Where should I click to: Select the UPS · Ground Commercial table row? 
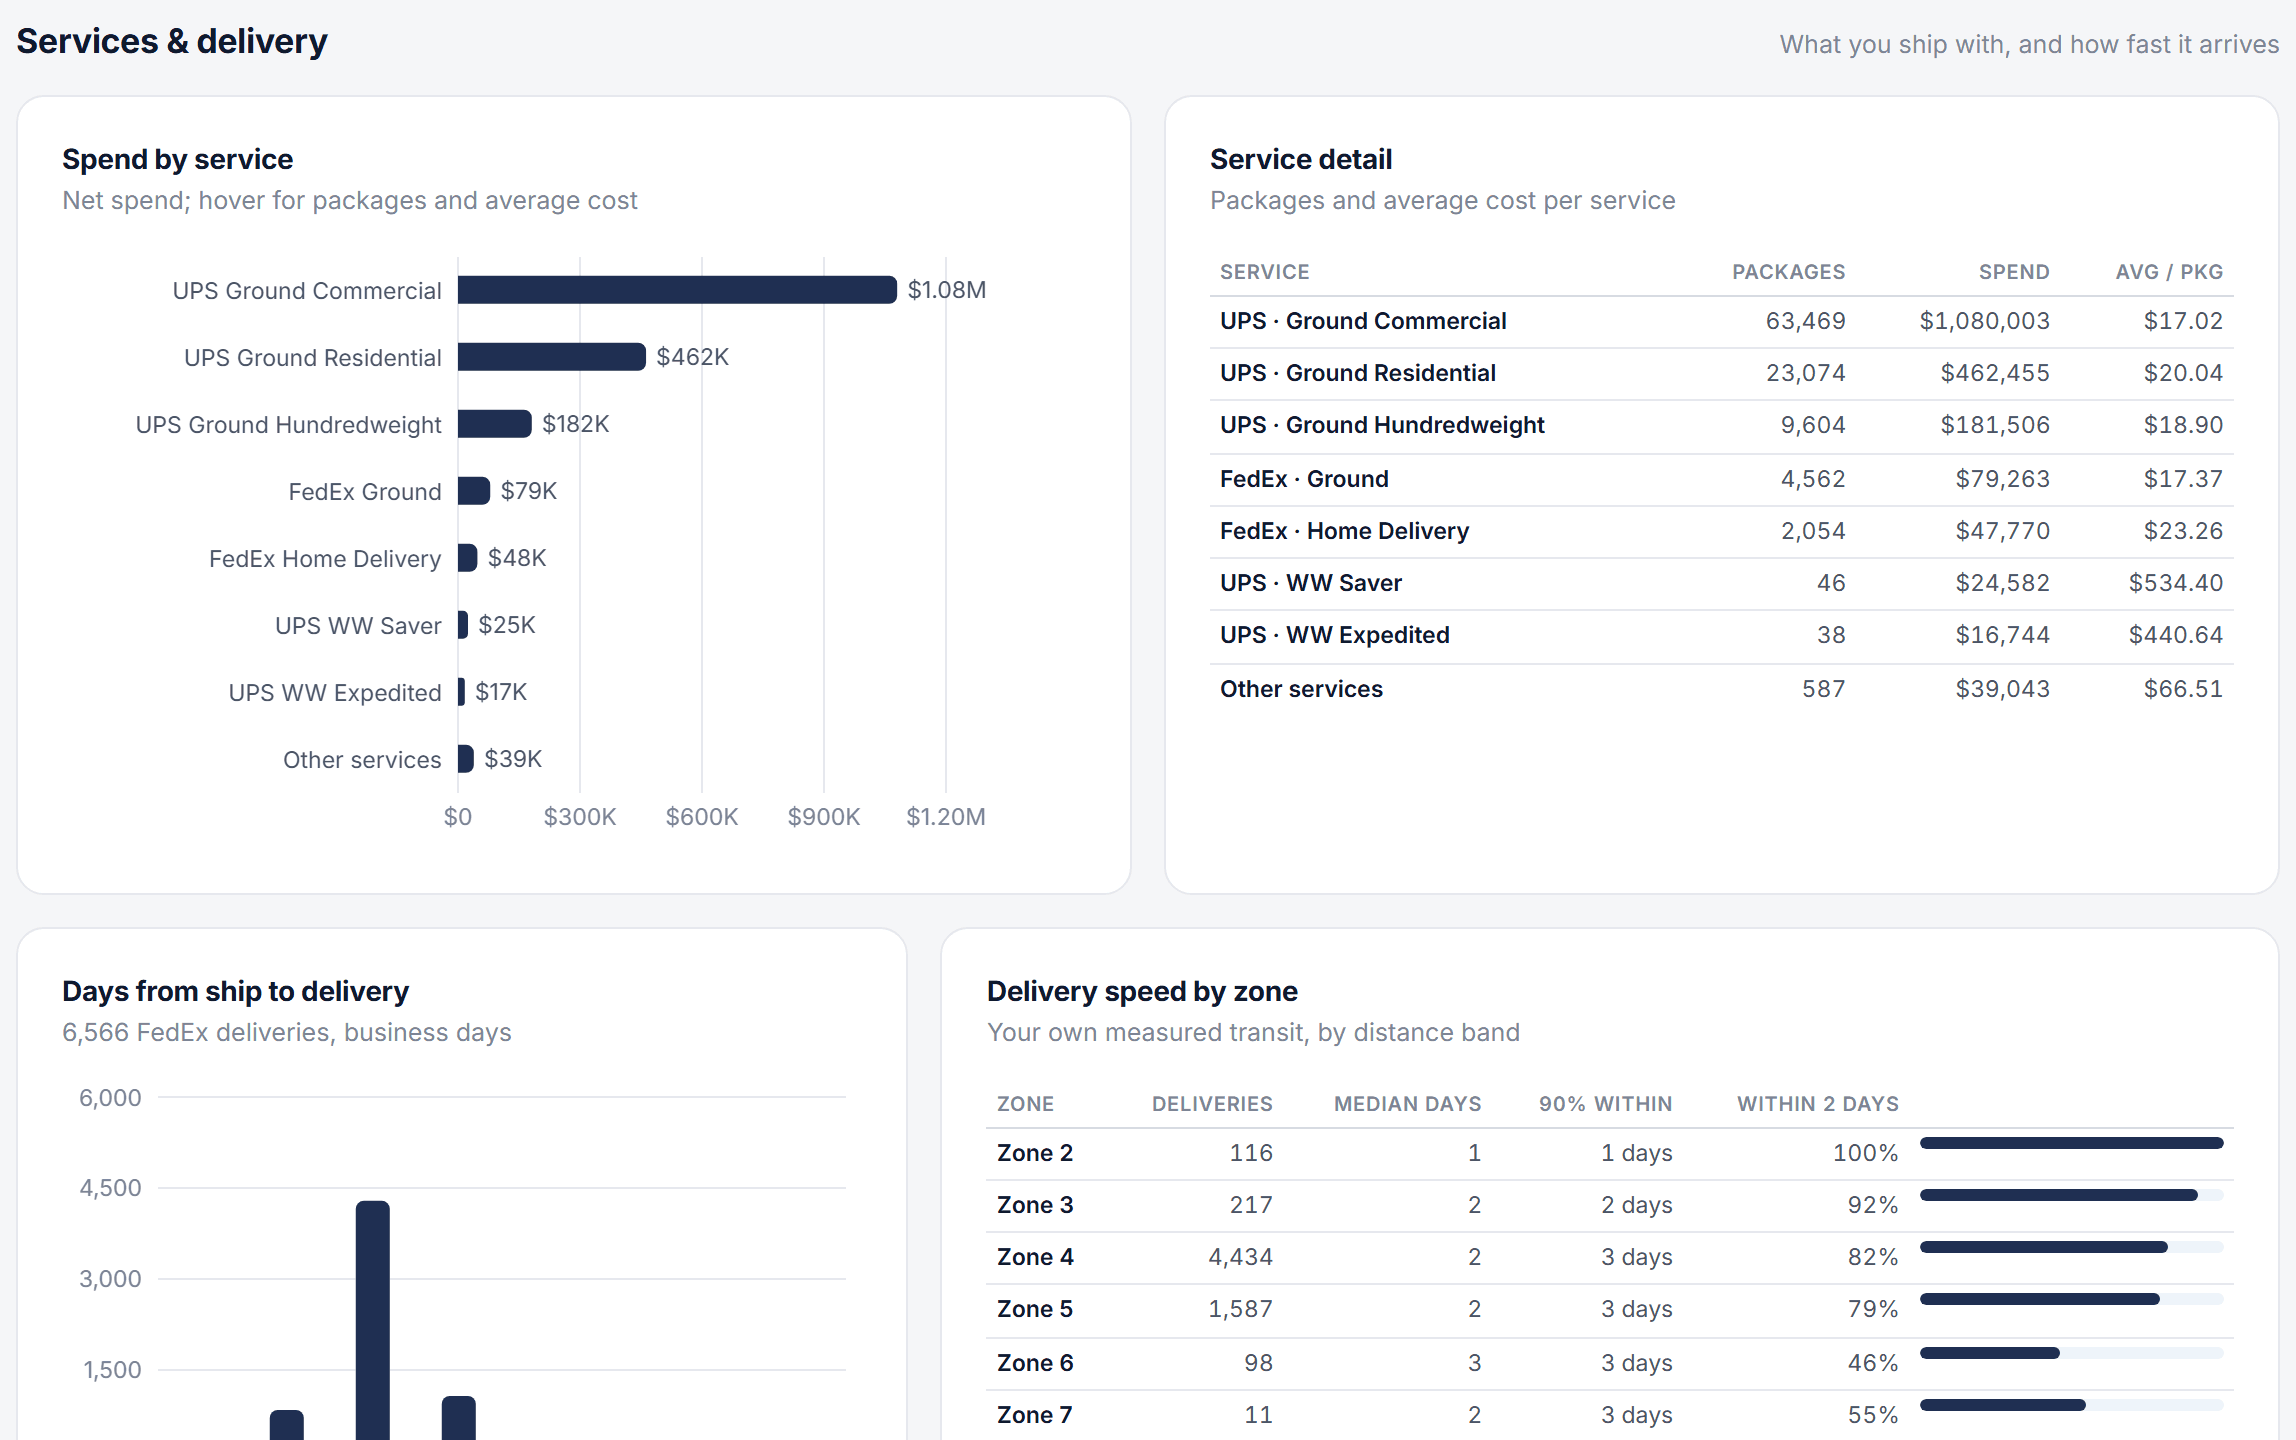click(x=1721, y=321)
